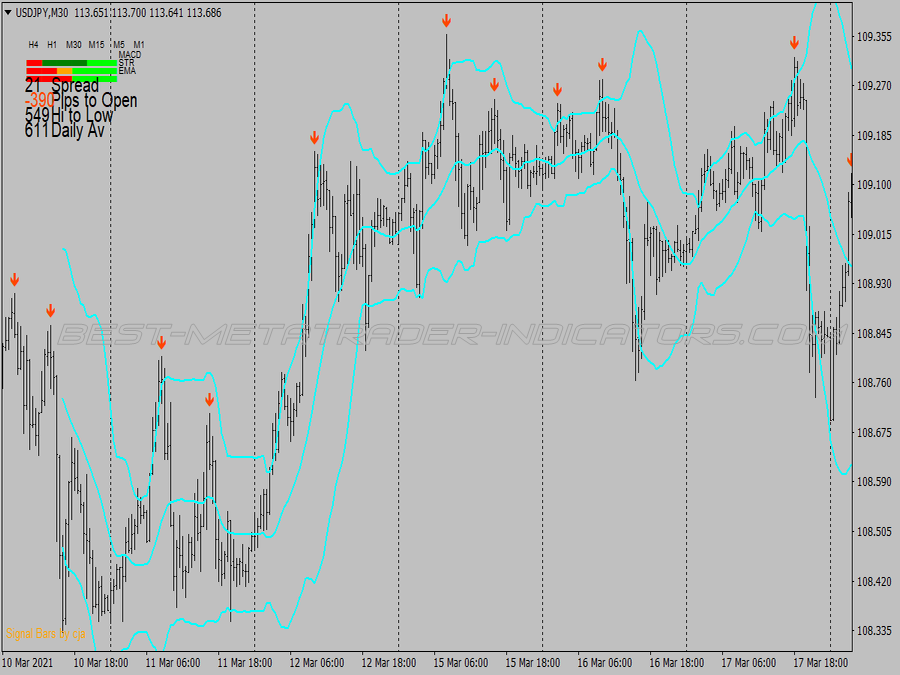
Task: Click the dark green segment of the MACD bar
Action: (65, 63)
